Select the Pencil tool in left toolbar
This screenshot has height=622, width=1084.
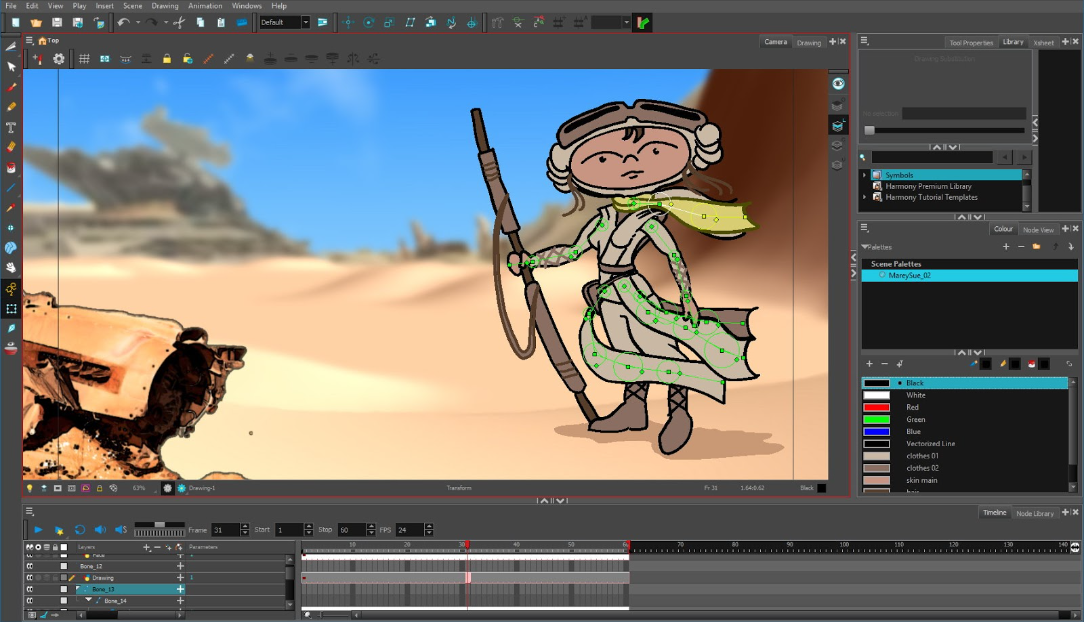11,107
